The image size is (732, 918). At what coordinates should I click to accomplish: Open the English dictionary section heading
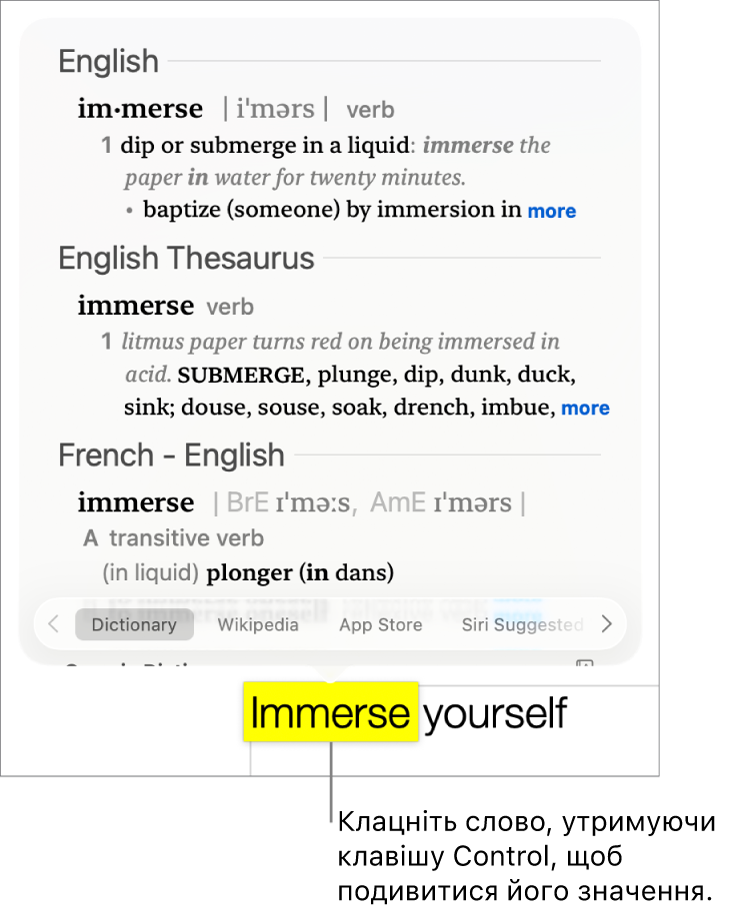(x=108, y=62)
